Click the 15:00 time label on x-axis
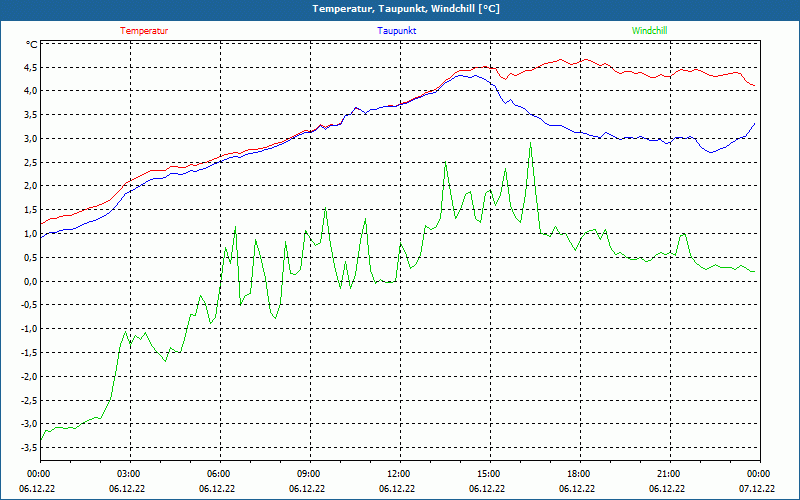The width and height of the screenshot is (800, 500). point(490,474)
